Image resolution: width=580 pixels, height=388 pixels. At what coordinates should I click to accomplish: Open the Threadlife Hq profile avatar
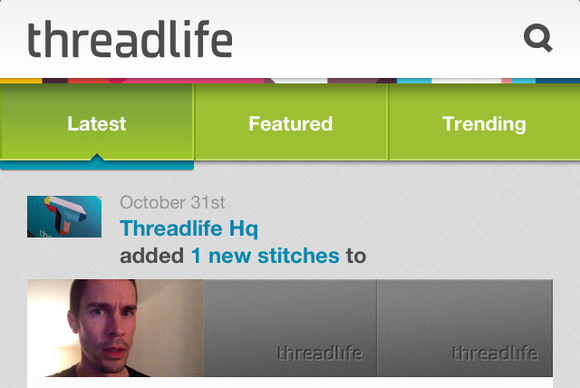64,217
